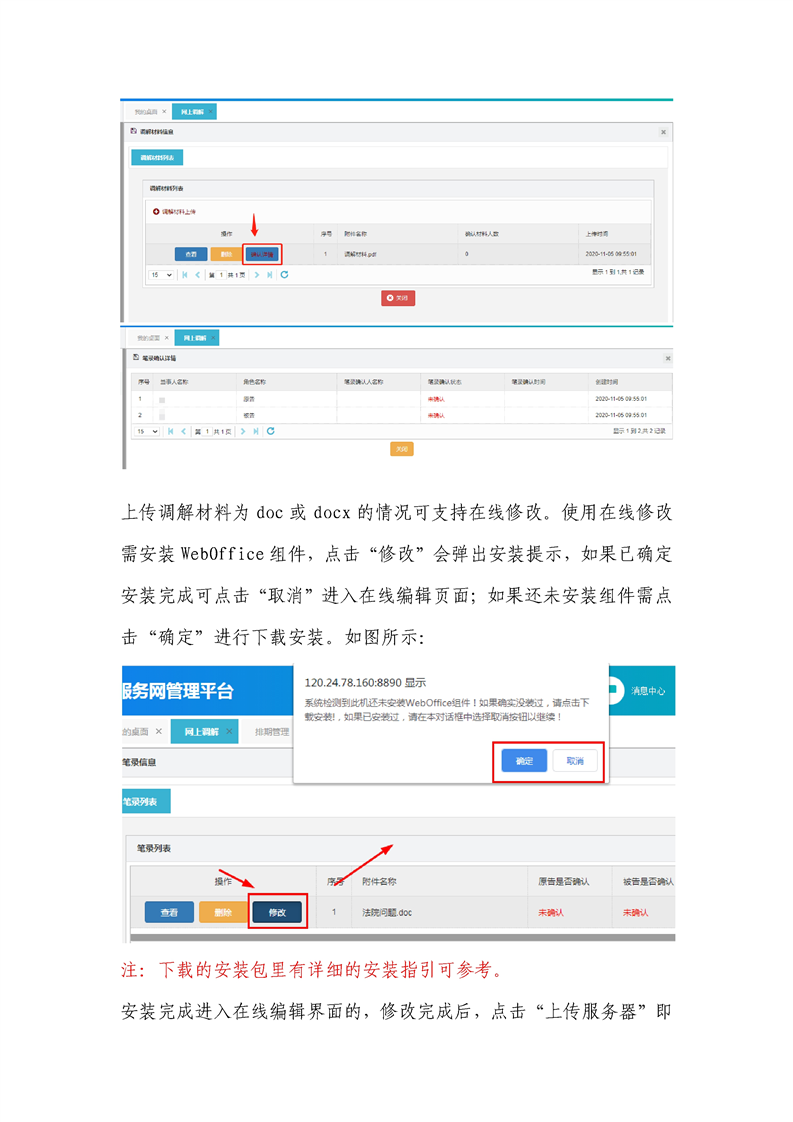Go to next page in 笔录确认详情 pager
The height and width of the screenshot is (1122, 793).
[243, 431]
